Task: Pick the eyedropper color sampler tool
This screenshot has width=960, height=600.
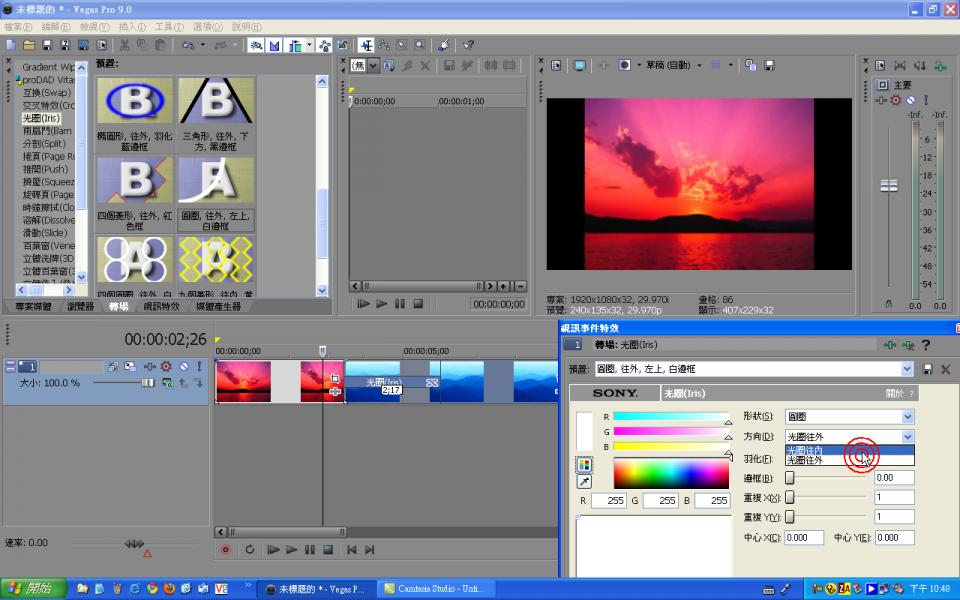Action: coord(584,482)
